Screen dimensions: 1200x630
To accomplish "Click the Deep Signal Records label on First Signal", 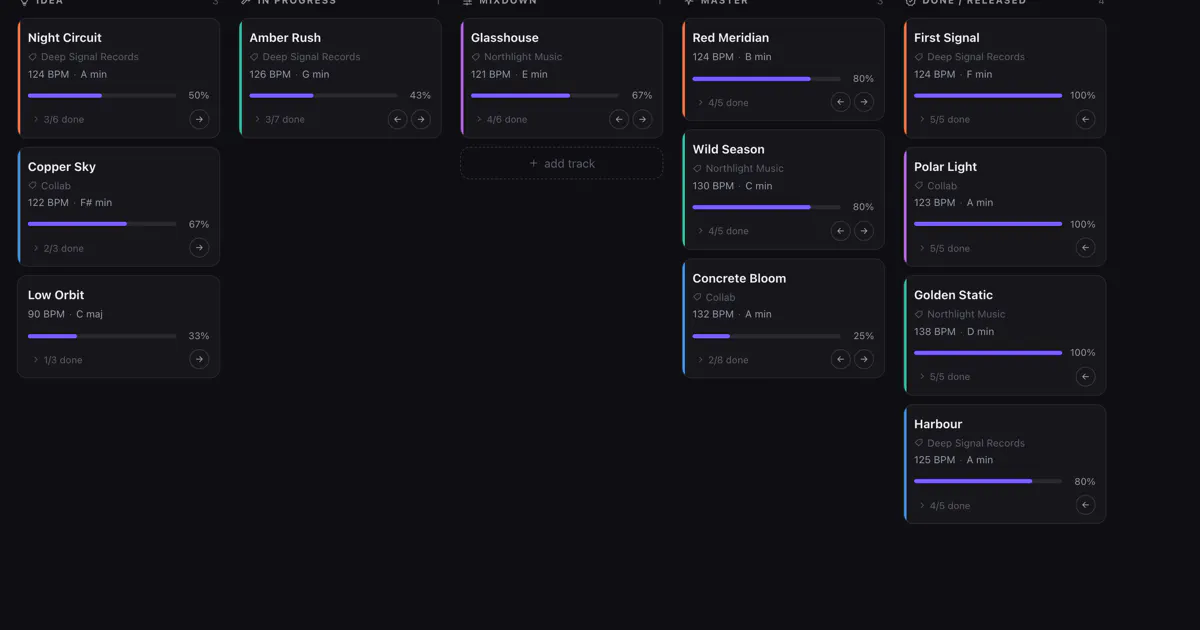I will pyautogui.click(x=976, y=57).
